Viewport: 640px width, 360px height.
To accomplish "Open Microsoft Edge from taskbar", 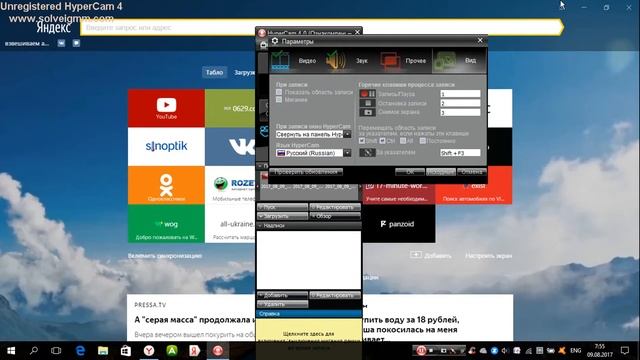I will pyautogui.click(x=80, y=351).
